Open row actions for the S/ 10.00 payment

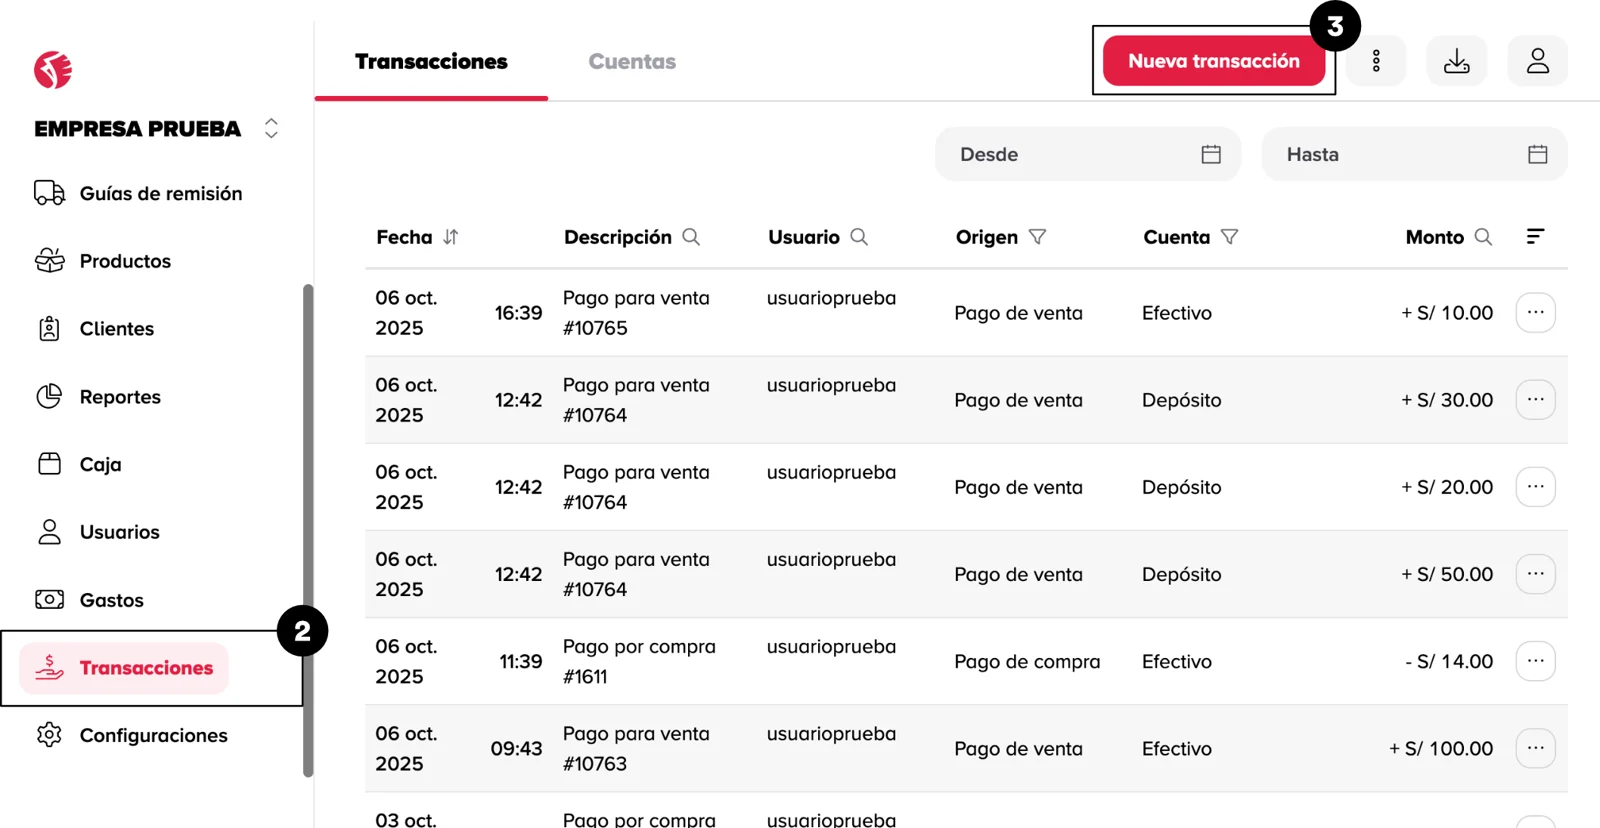pyautogui.click(x=1535, y=313)
